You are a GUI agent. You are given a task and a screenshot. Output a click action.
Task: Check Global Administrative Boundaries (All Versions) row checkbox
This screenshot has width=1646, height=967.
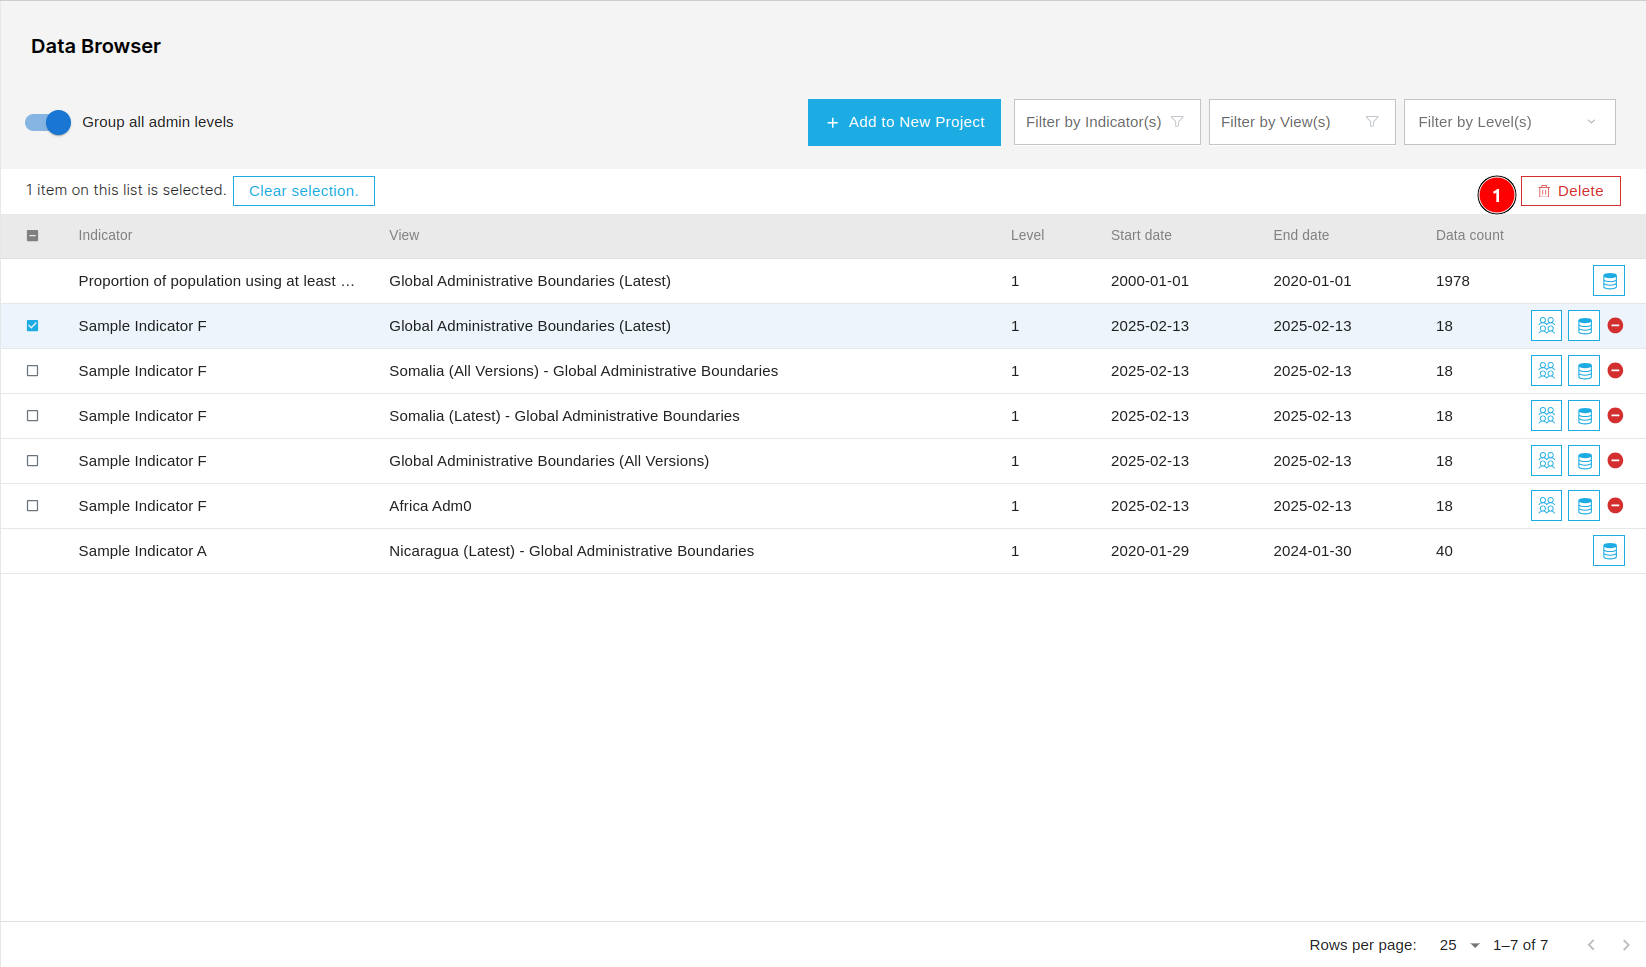coord(32,461)
